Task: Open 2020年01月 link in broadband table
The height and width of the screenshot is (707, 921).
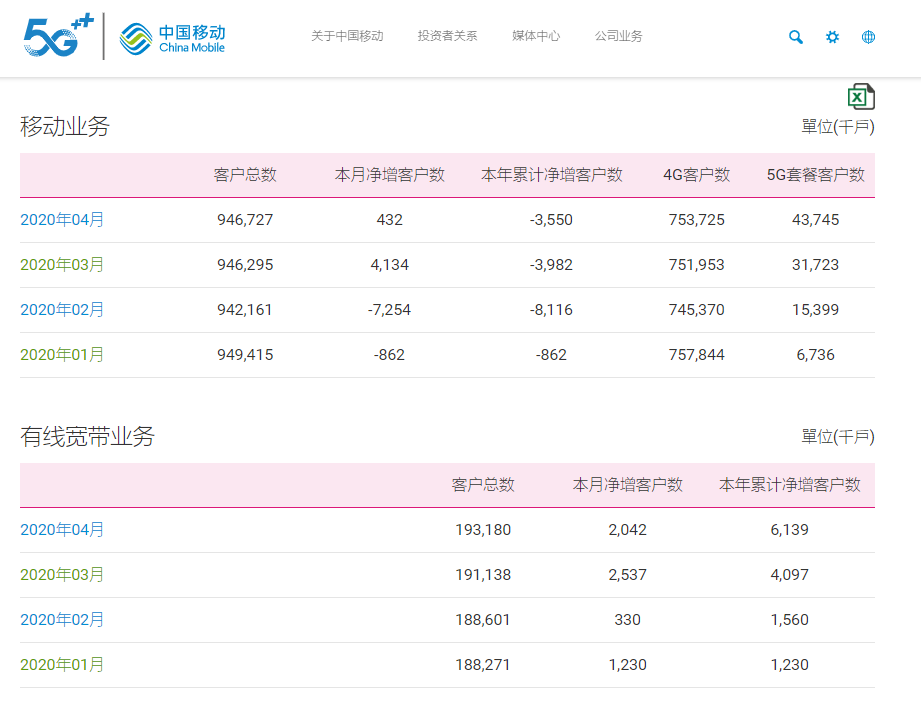Action: [x=62, y=665]
